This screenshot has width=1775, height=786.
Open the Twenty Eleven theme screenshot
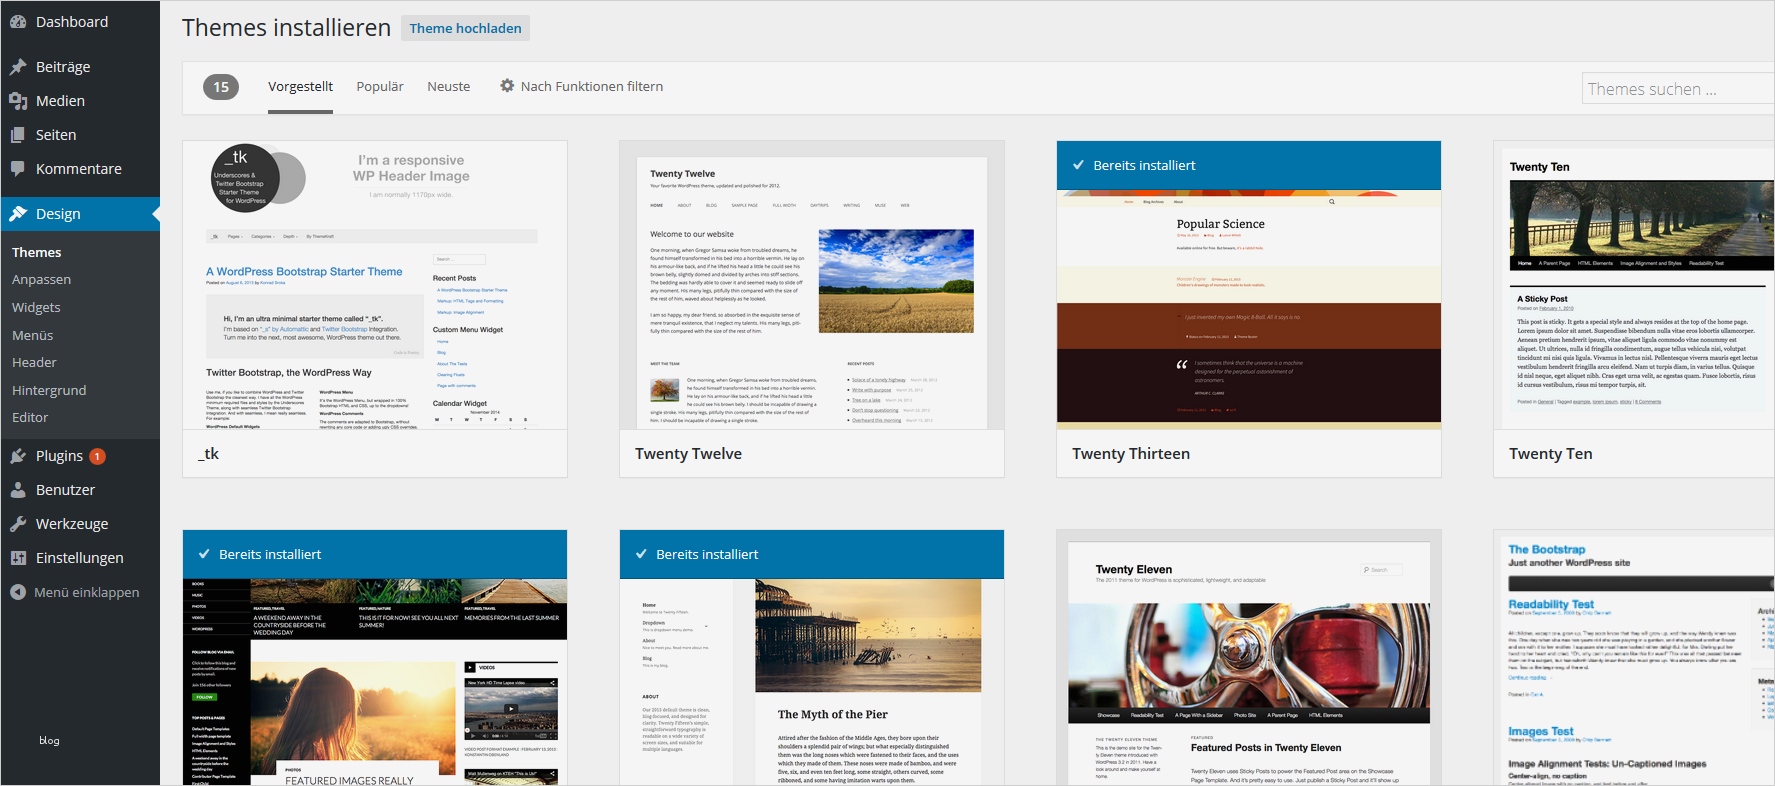click(1249, 658)
